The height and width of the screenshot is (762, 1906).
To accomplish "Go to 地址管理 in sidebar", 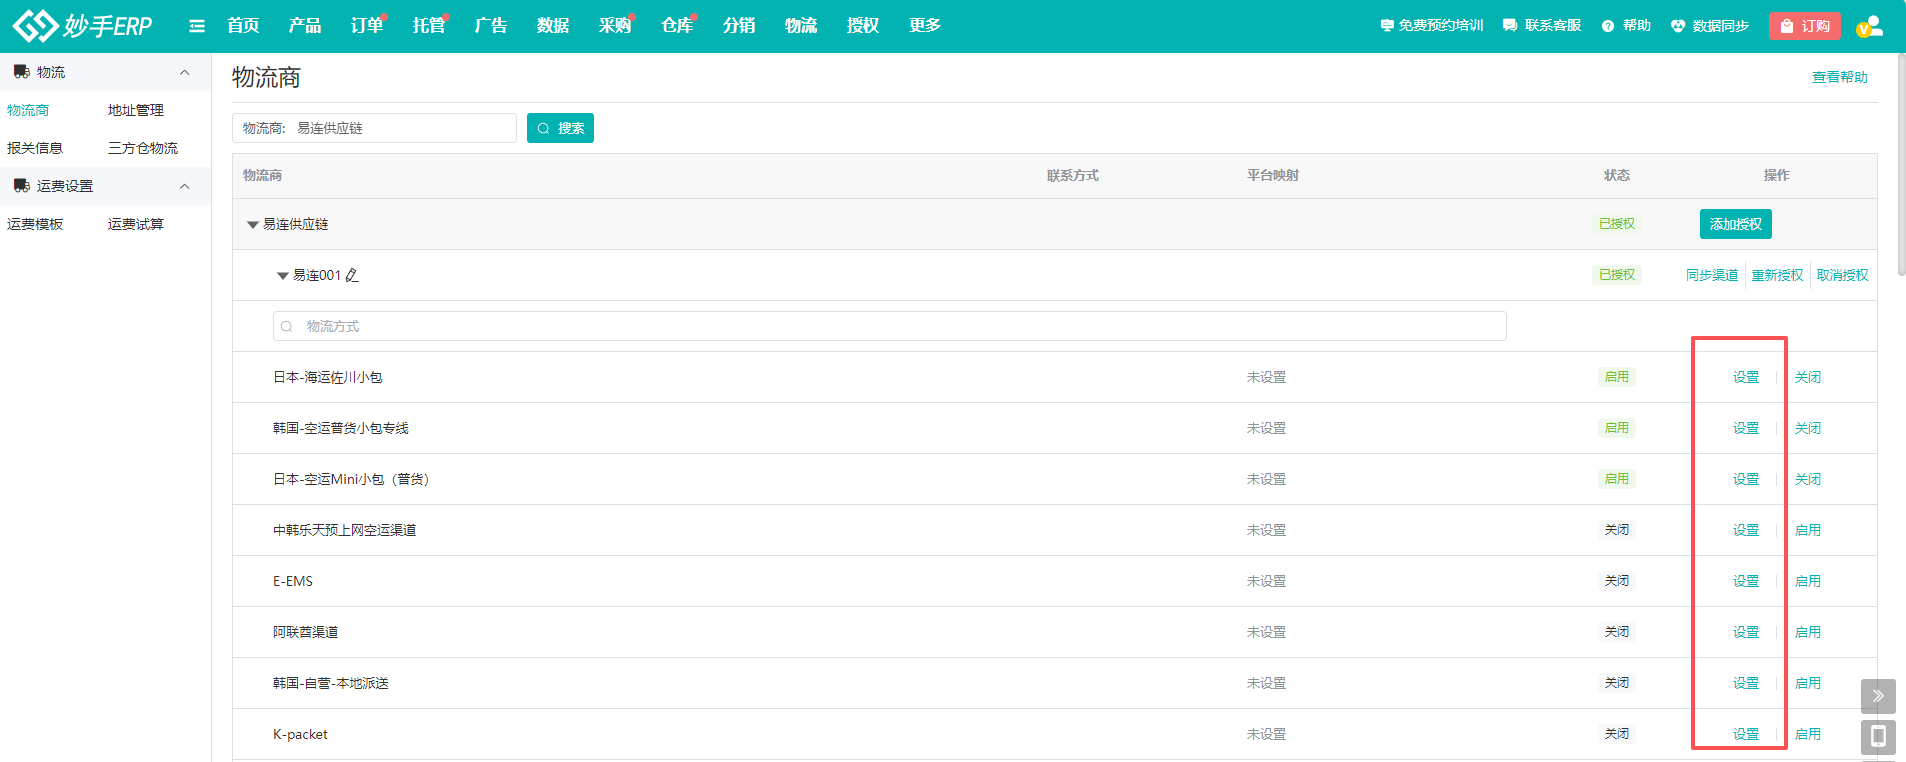I will click(x=136, y=110).
